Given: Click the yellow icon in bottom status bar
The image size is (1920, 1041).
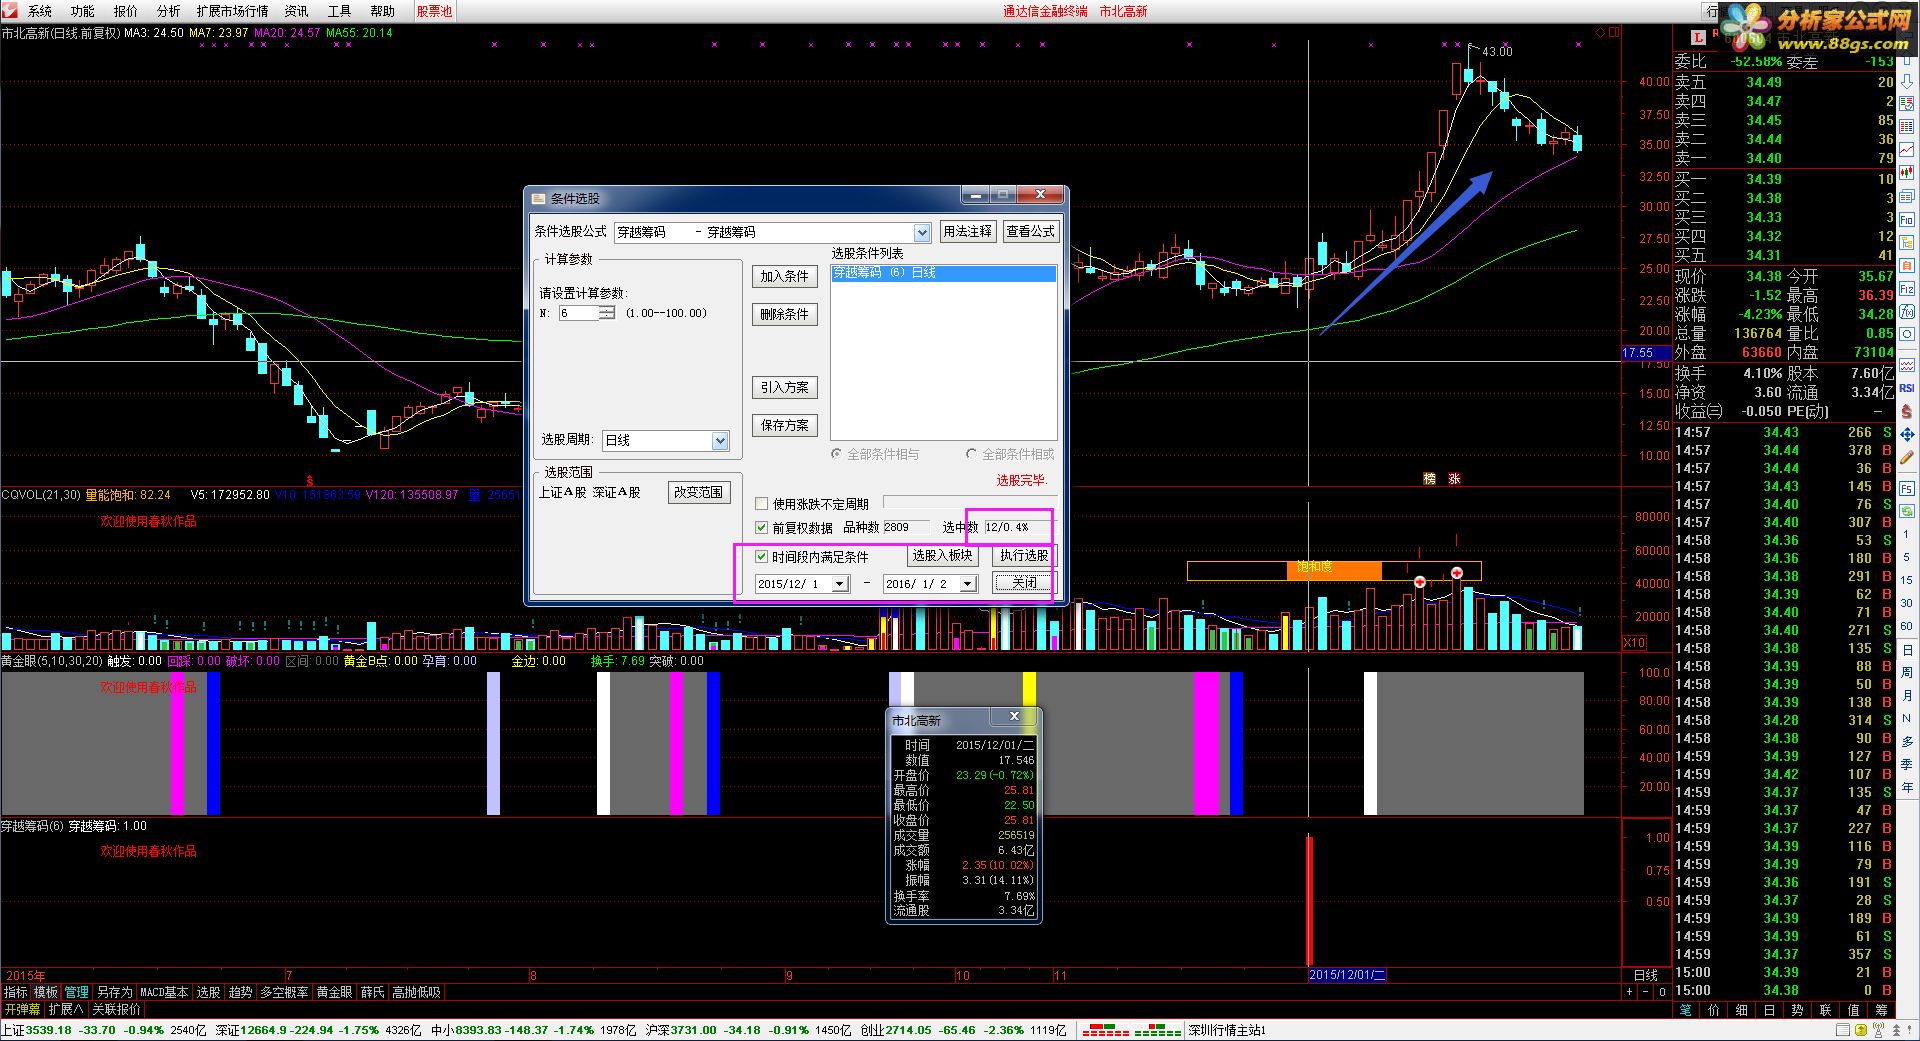Looking at the screenshot, I should [x=1861, y=1030].
